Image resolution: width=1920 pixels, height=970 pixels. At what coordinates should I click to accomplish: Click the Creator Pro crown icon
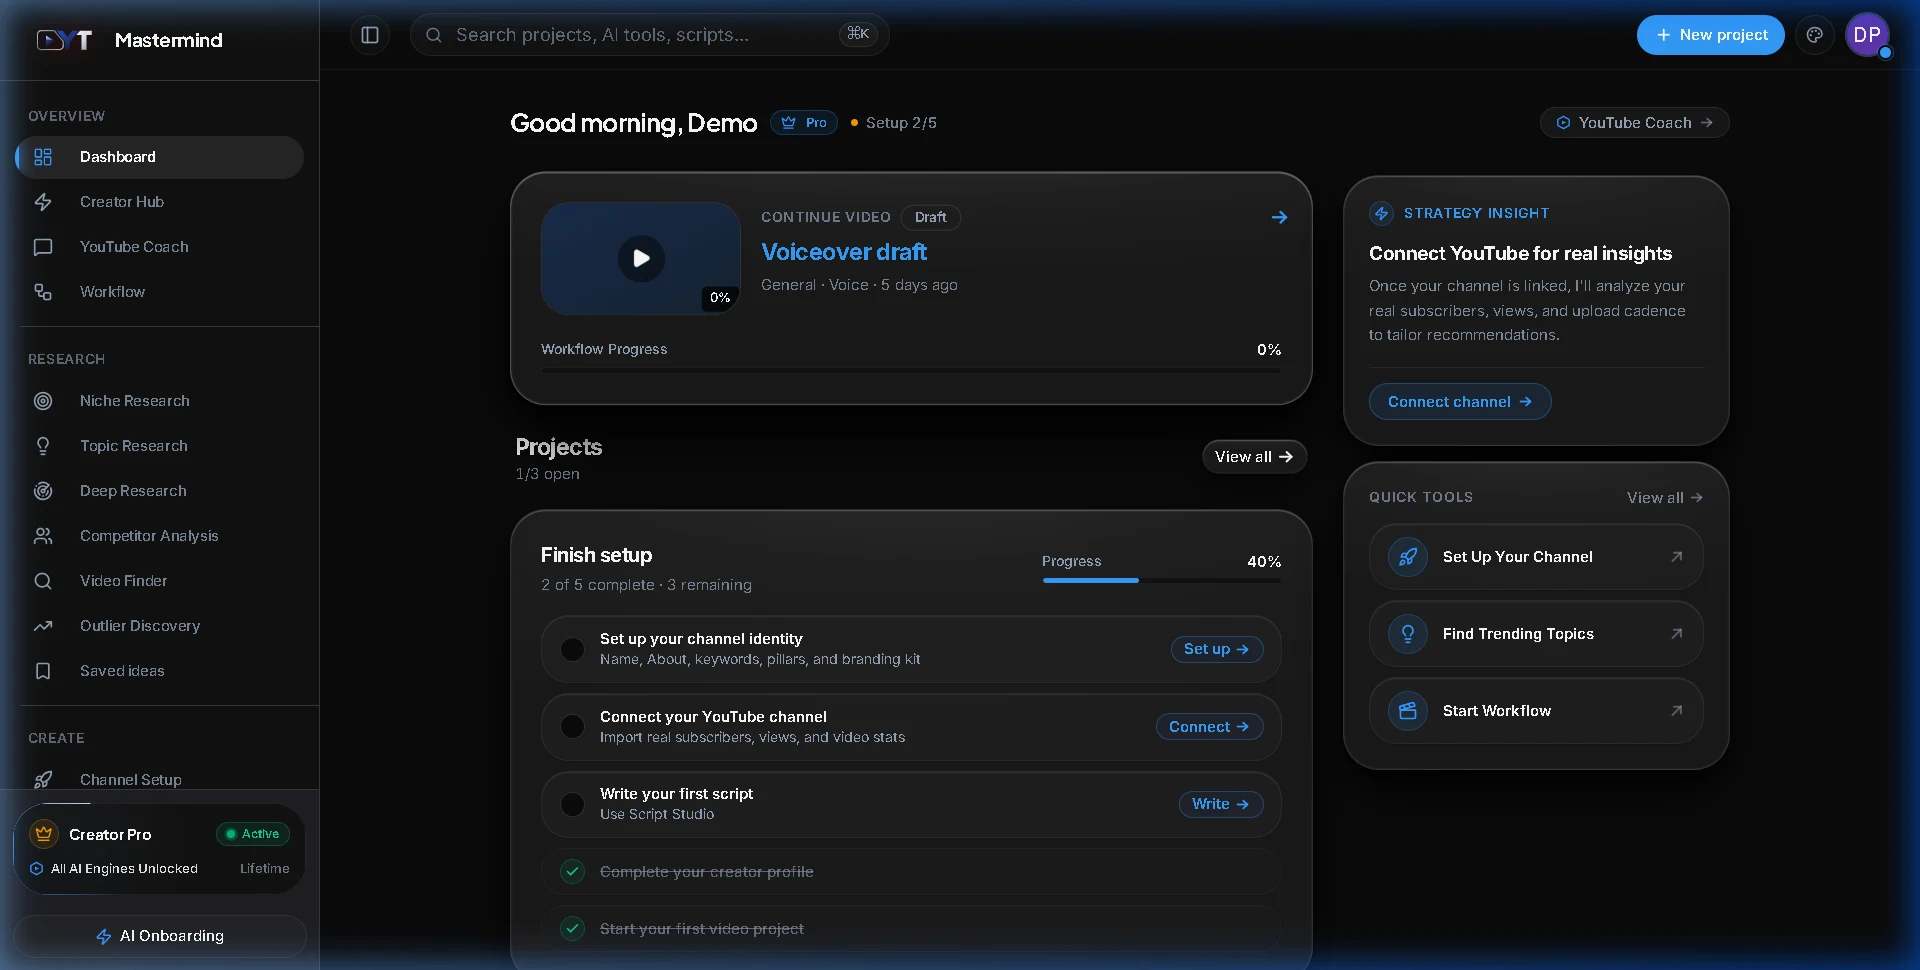tap(44, 833)
